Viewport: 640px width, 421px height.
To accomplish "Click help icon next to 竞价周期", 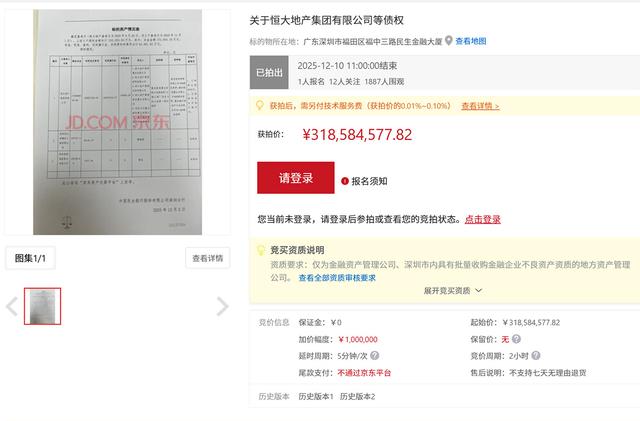I will point(536,356).
